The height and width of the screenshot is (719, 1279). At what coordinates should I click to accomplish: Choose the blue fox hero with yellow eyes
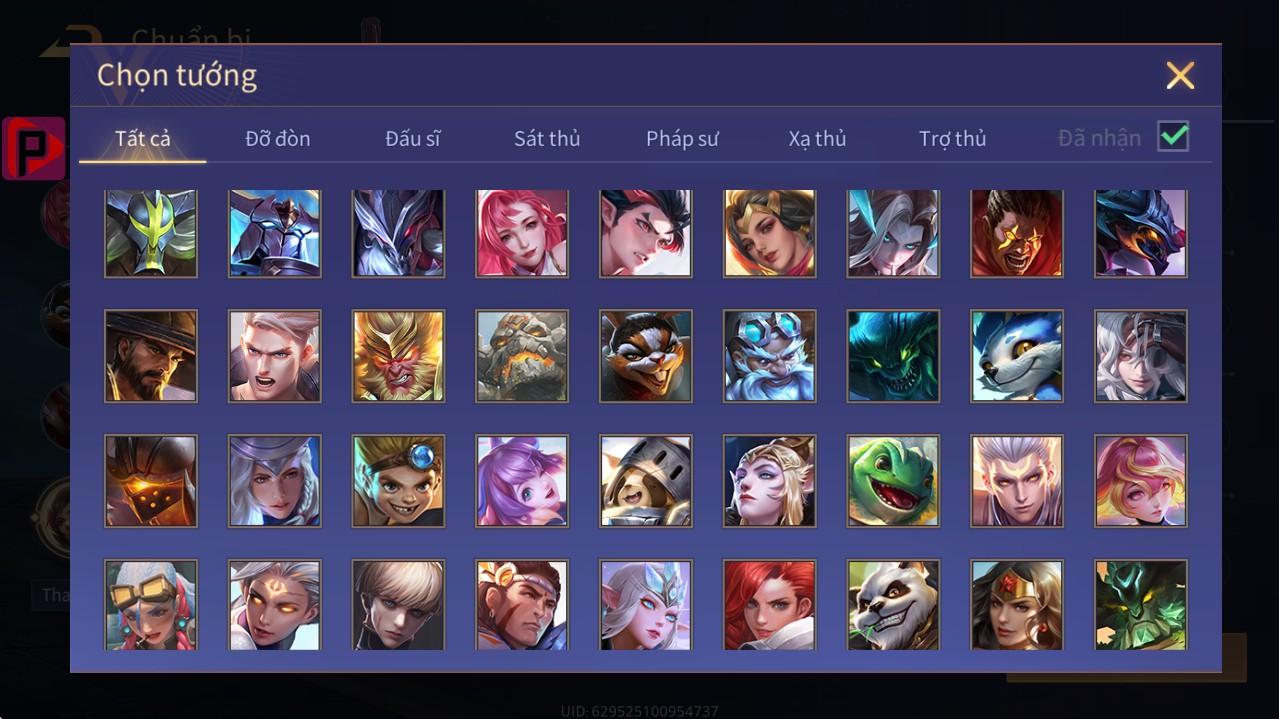pos(1017,356)
